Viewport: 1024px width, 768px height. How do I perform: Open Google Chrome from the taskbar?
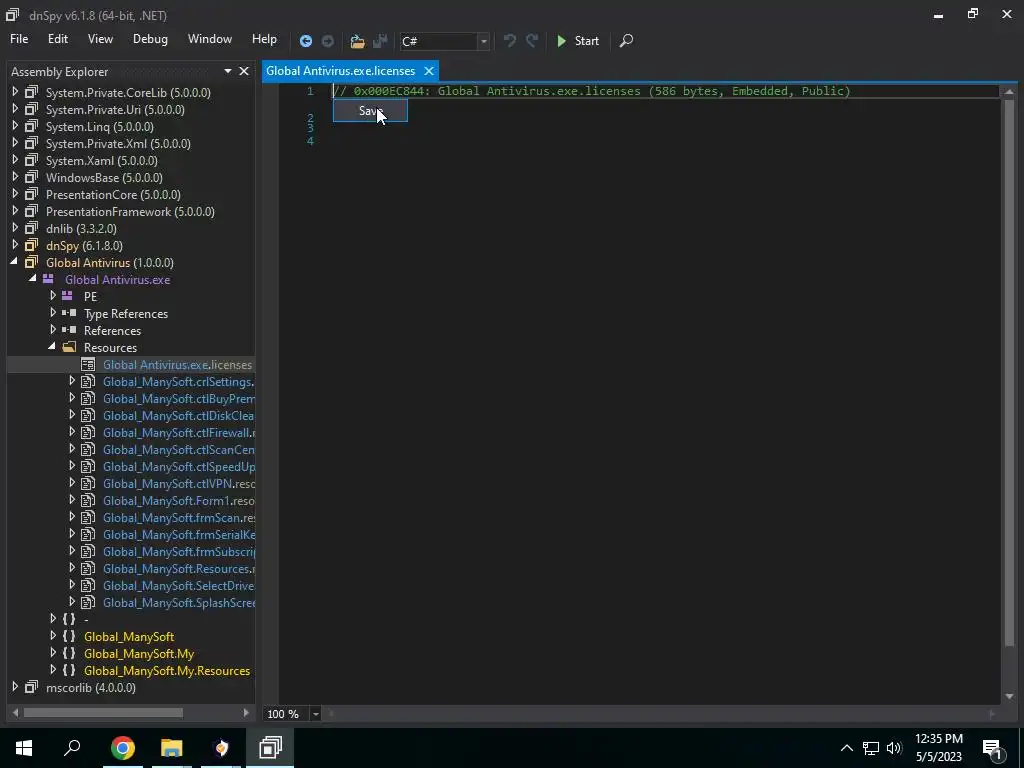(x=123, y=748)
